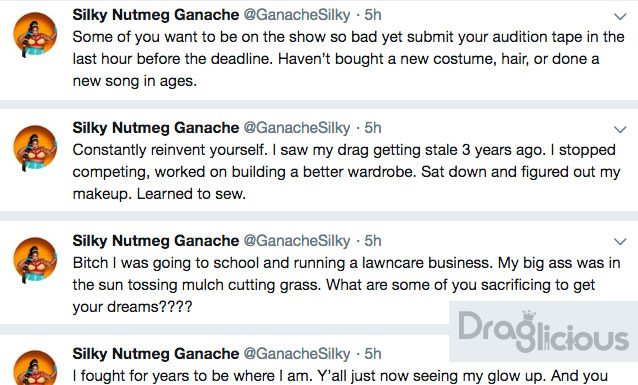Open Silky Nutmeg Ganache name on fourth tweet
This screenshot has width=638, height=385.
click(x=155, y=354)
